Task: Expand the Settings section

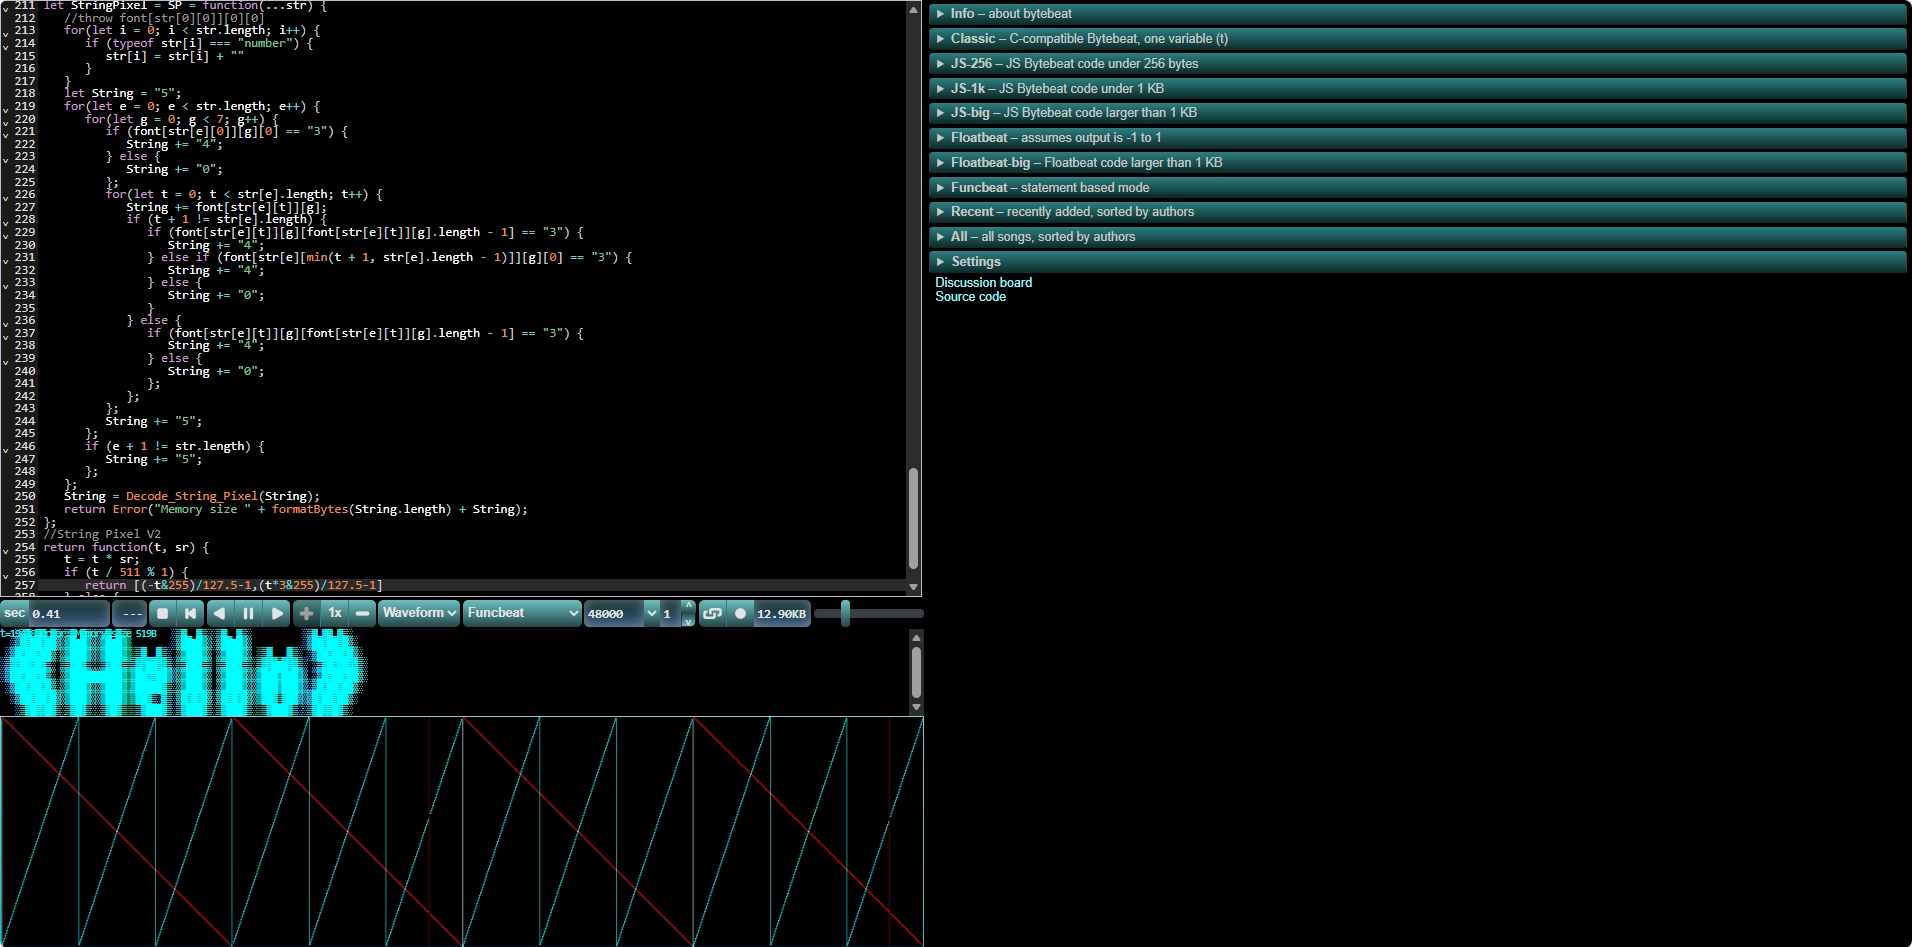Action: pos(975,262)
